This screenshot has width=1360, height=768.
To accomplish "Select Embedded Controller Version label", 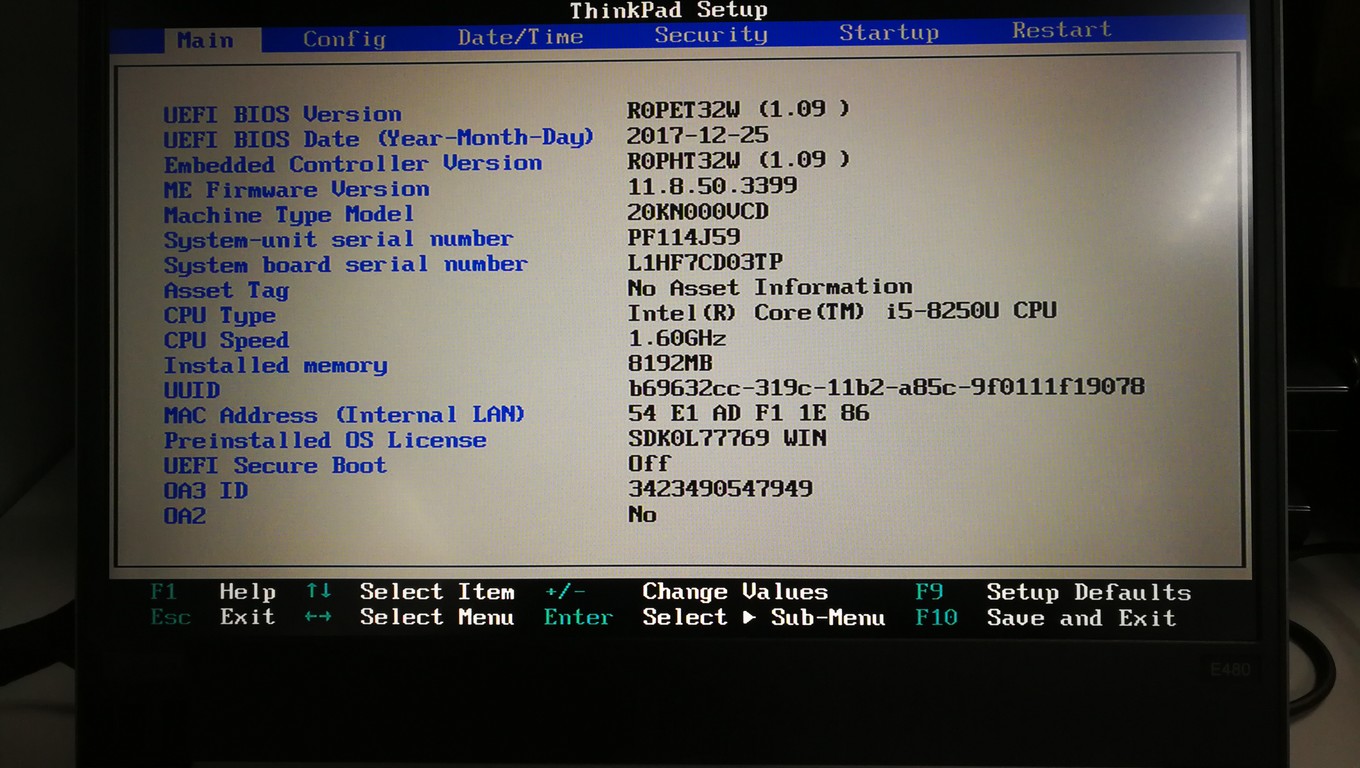I will 353,164.
